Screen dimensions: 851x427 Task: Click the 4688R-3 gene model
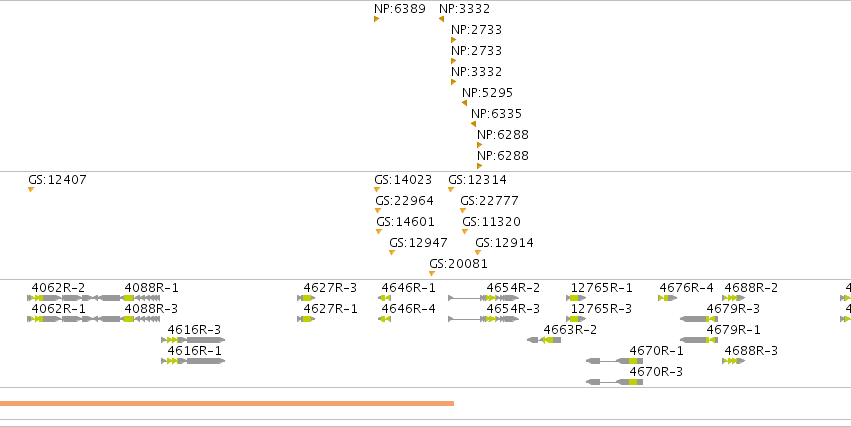click(734, 361)
